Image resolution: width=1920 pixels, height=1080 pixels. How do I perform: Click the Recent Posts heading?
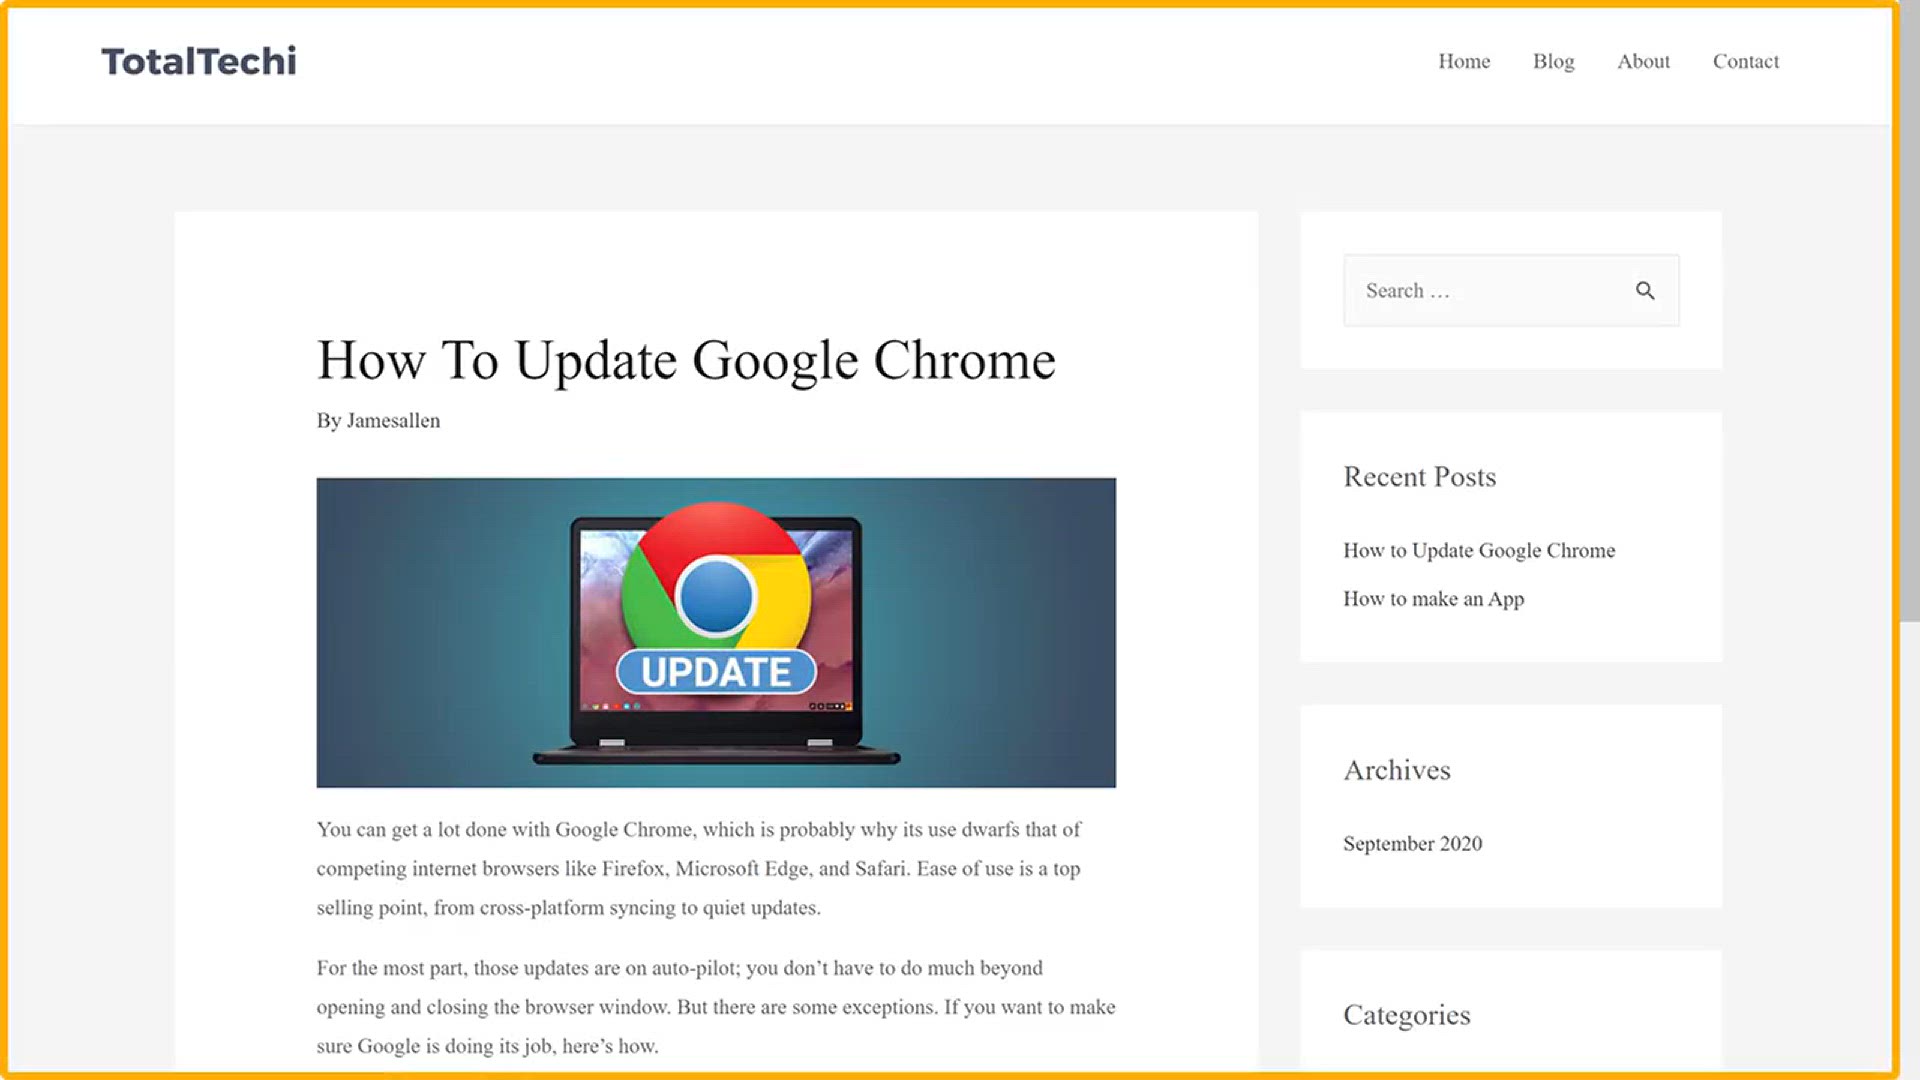[x=1419, y=477]
